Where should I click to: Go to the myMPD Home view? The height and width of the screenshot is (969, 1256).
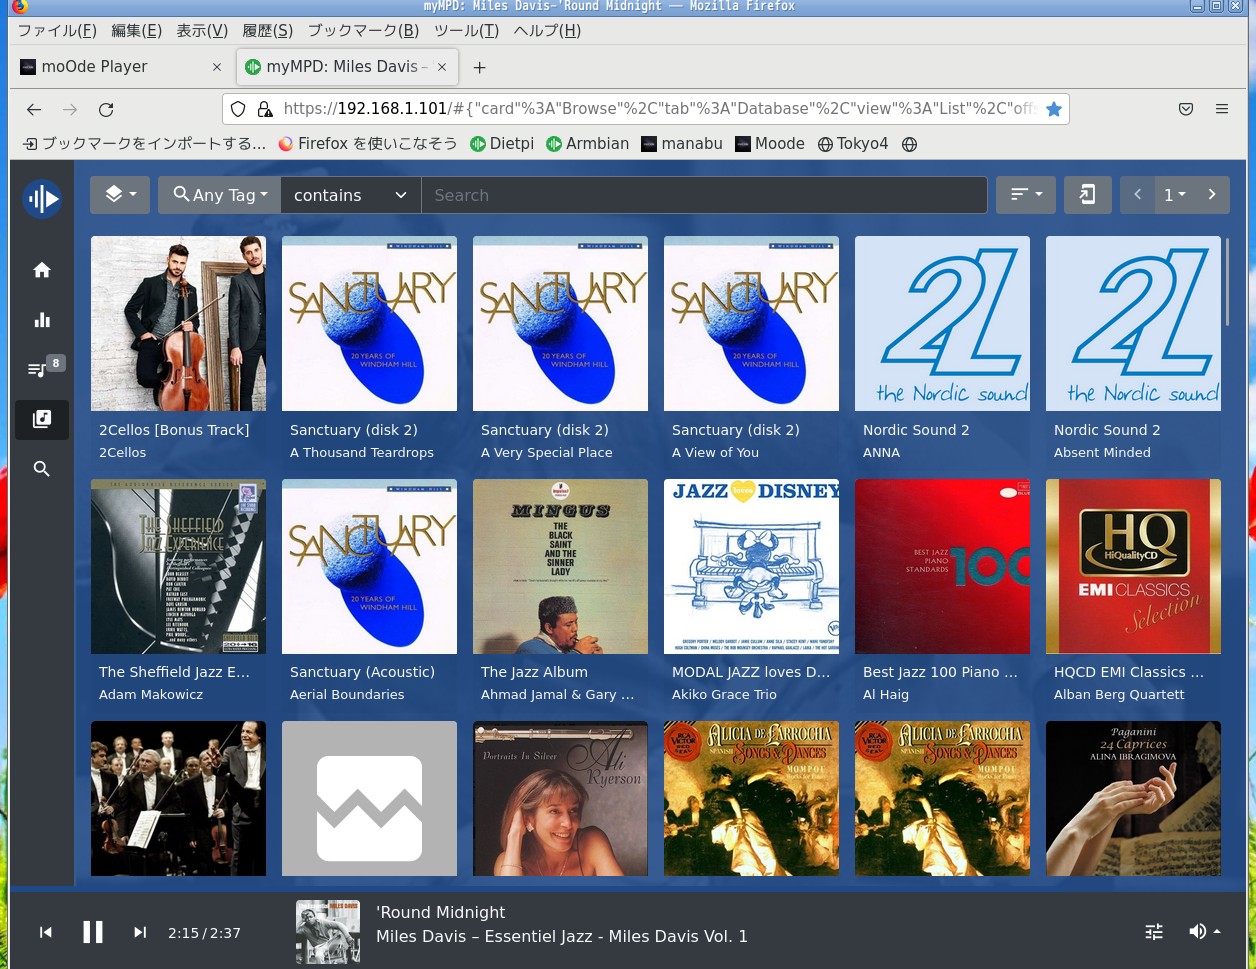[42, 270]
